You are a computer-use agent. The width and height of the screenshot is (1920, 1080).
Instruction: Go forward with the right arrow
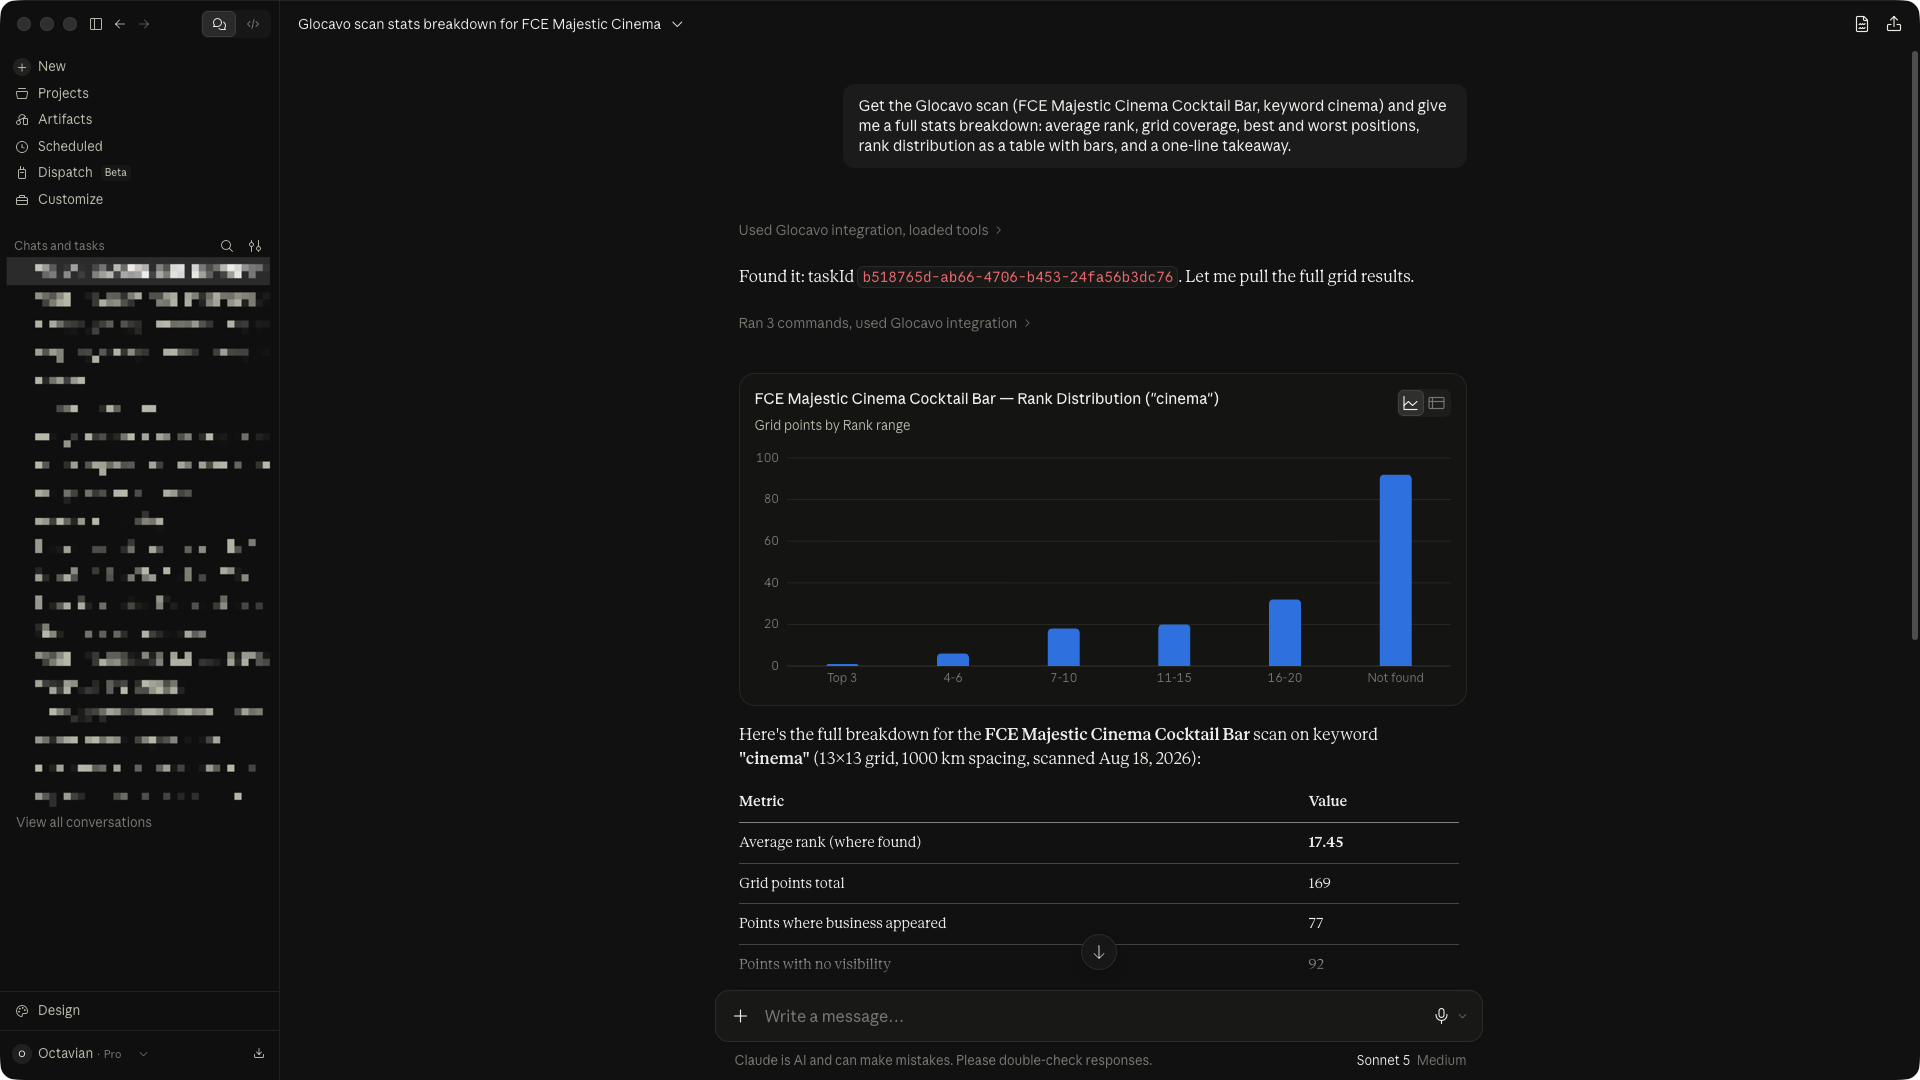tap(144, 24)
